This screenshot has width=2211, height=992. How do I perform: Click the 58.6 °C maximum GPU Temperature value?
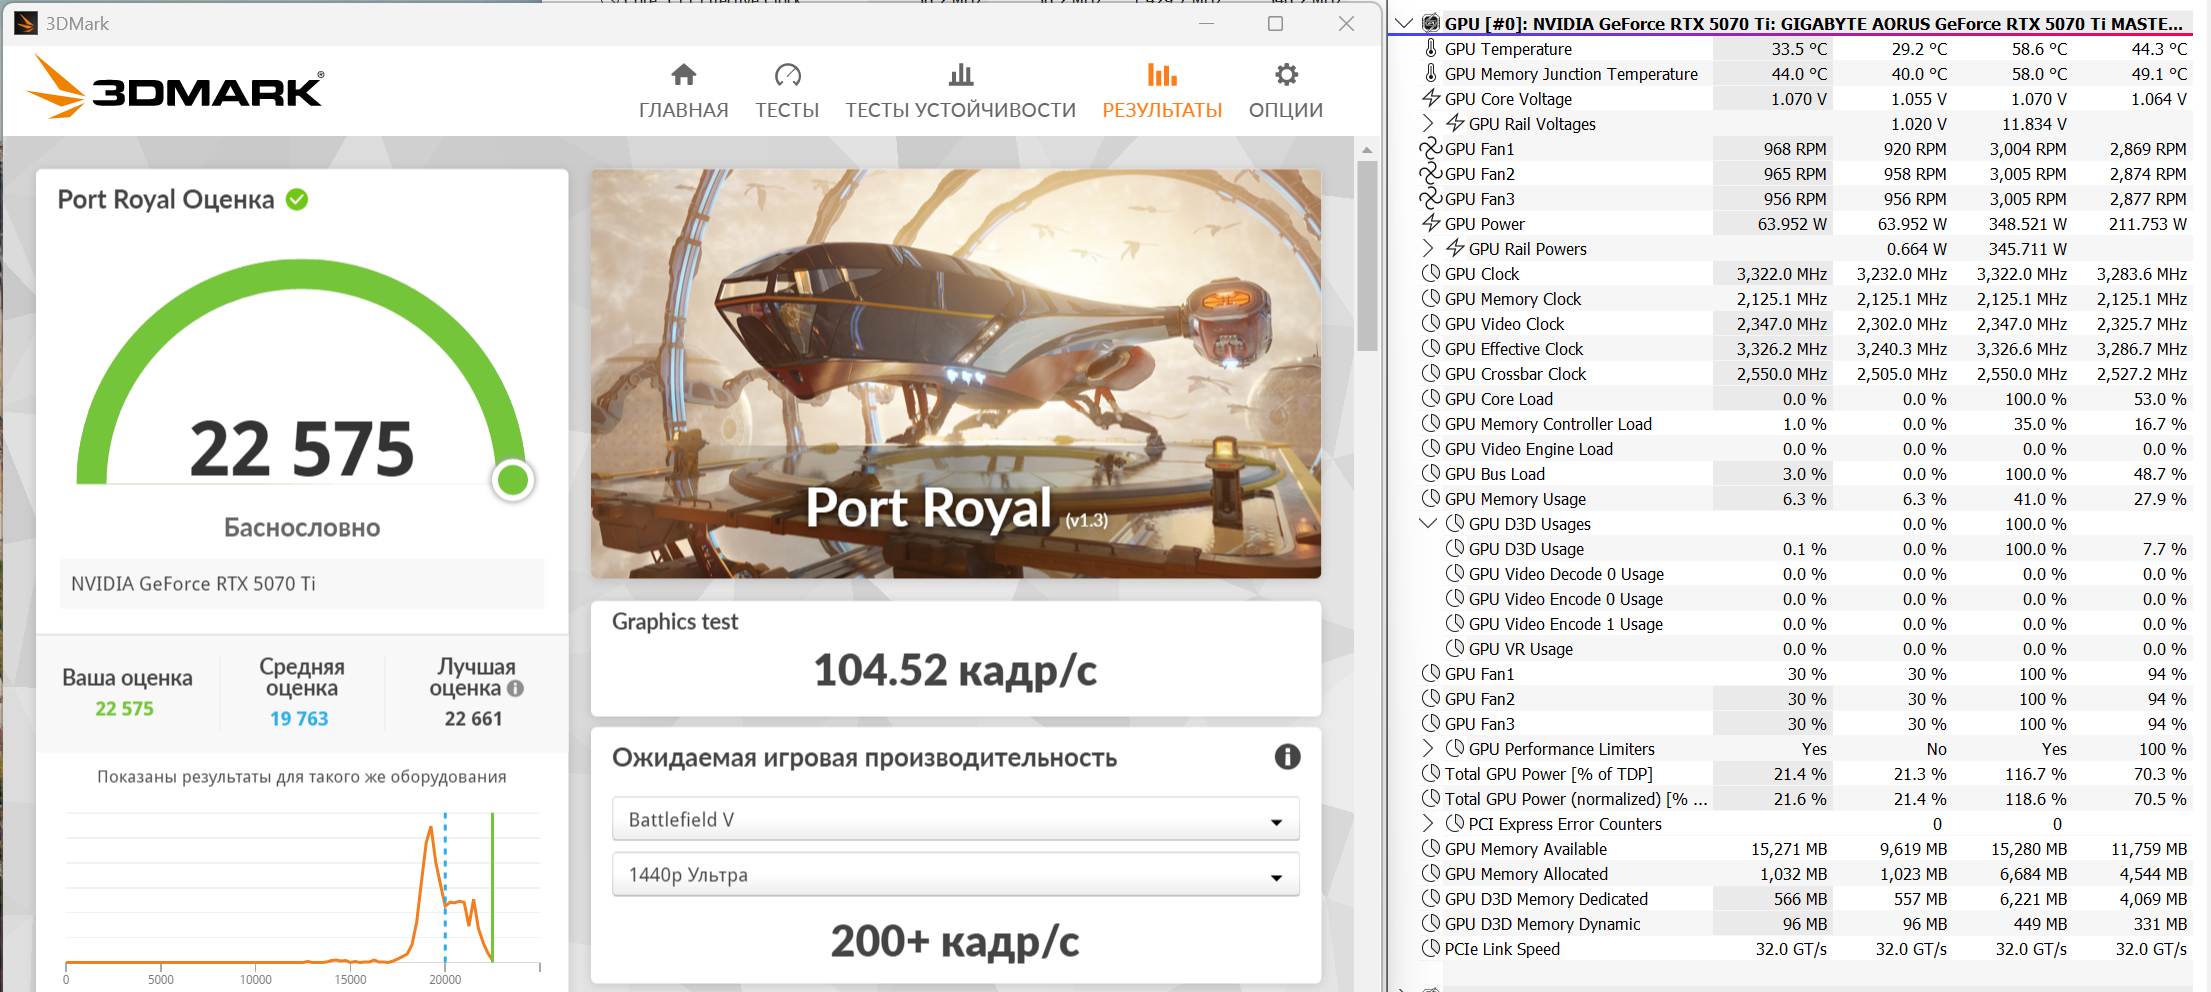[x=2040, y=49]
